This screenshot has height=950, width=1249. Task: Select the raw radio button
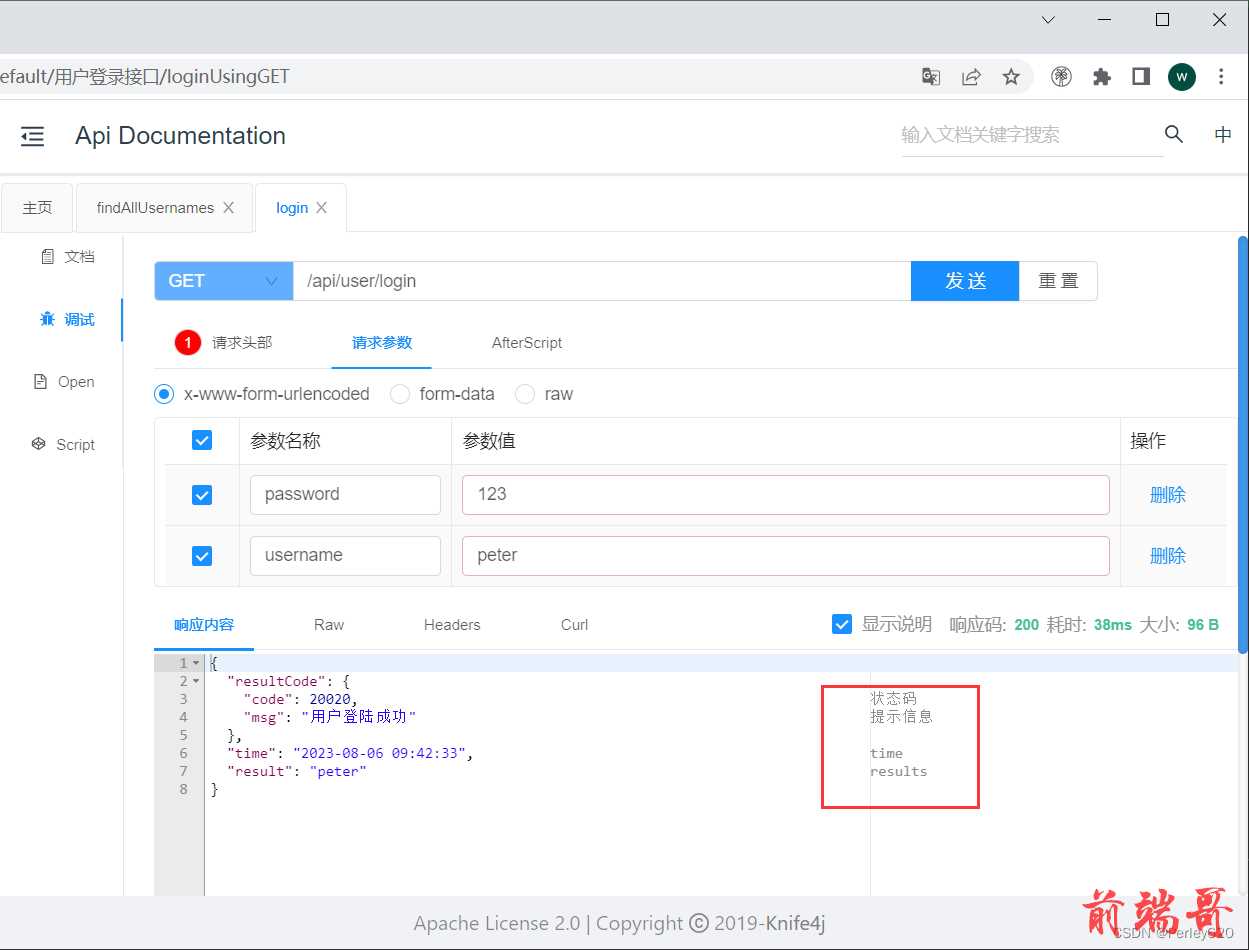(525, 394)
